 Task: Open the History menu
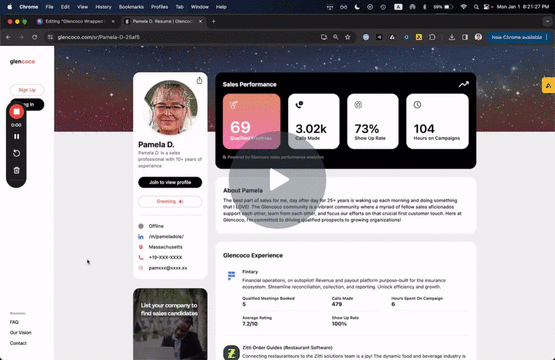[103, 7]
